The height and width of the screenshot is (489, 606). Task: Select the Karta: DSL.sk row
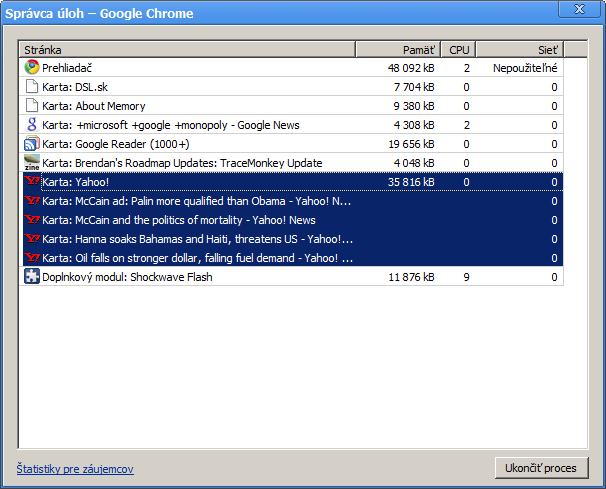click(293, 87)
